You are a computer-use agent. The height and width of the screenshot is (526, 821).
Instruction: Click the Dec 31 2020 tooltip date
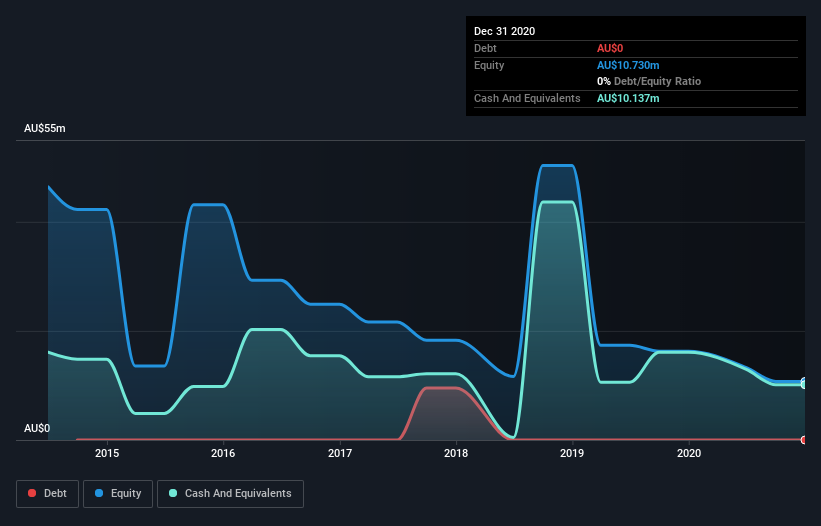[504, 31]
